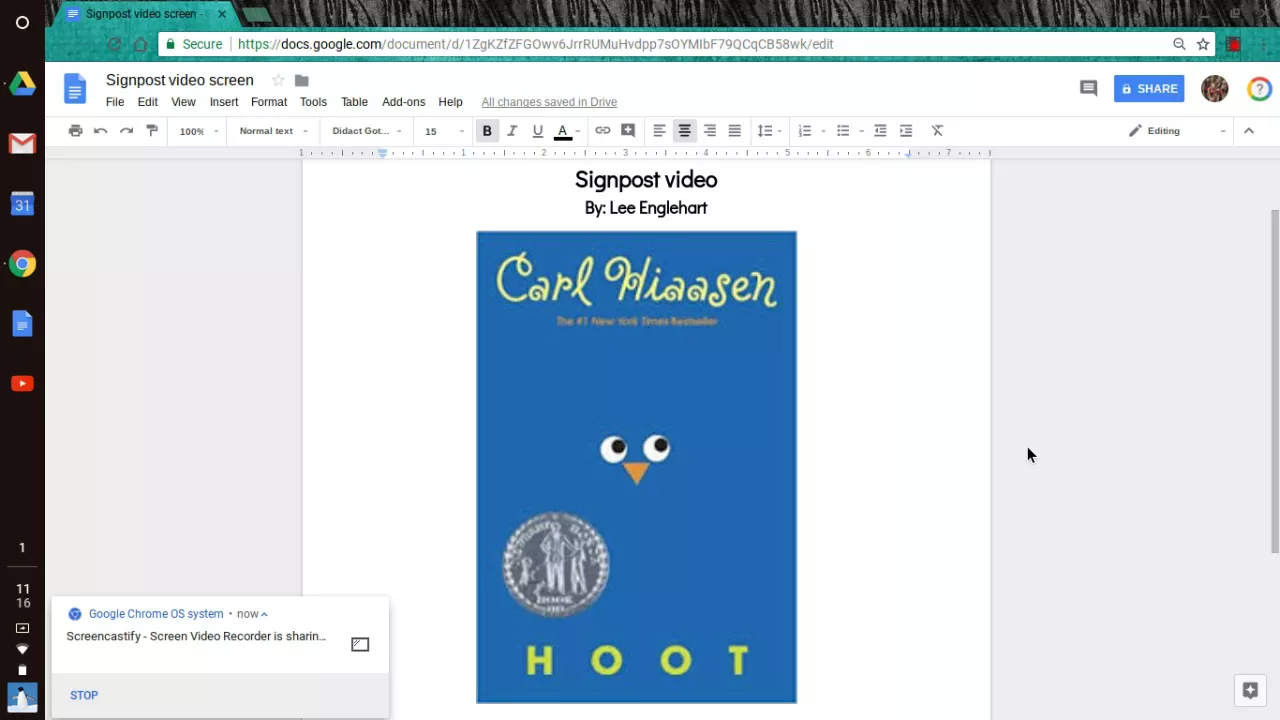This screenshot has width=1280, height=720.
Task: Hide the menus with chevron
Action: (x=1248, y=131)
